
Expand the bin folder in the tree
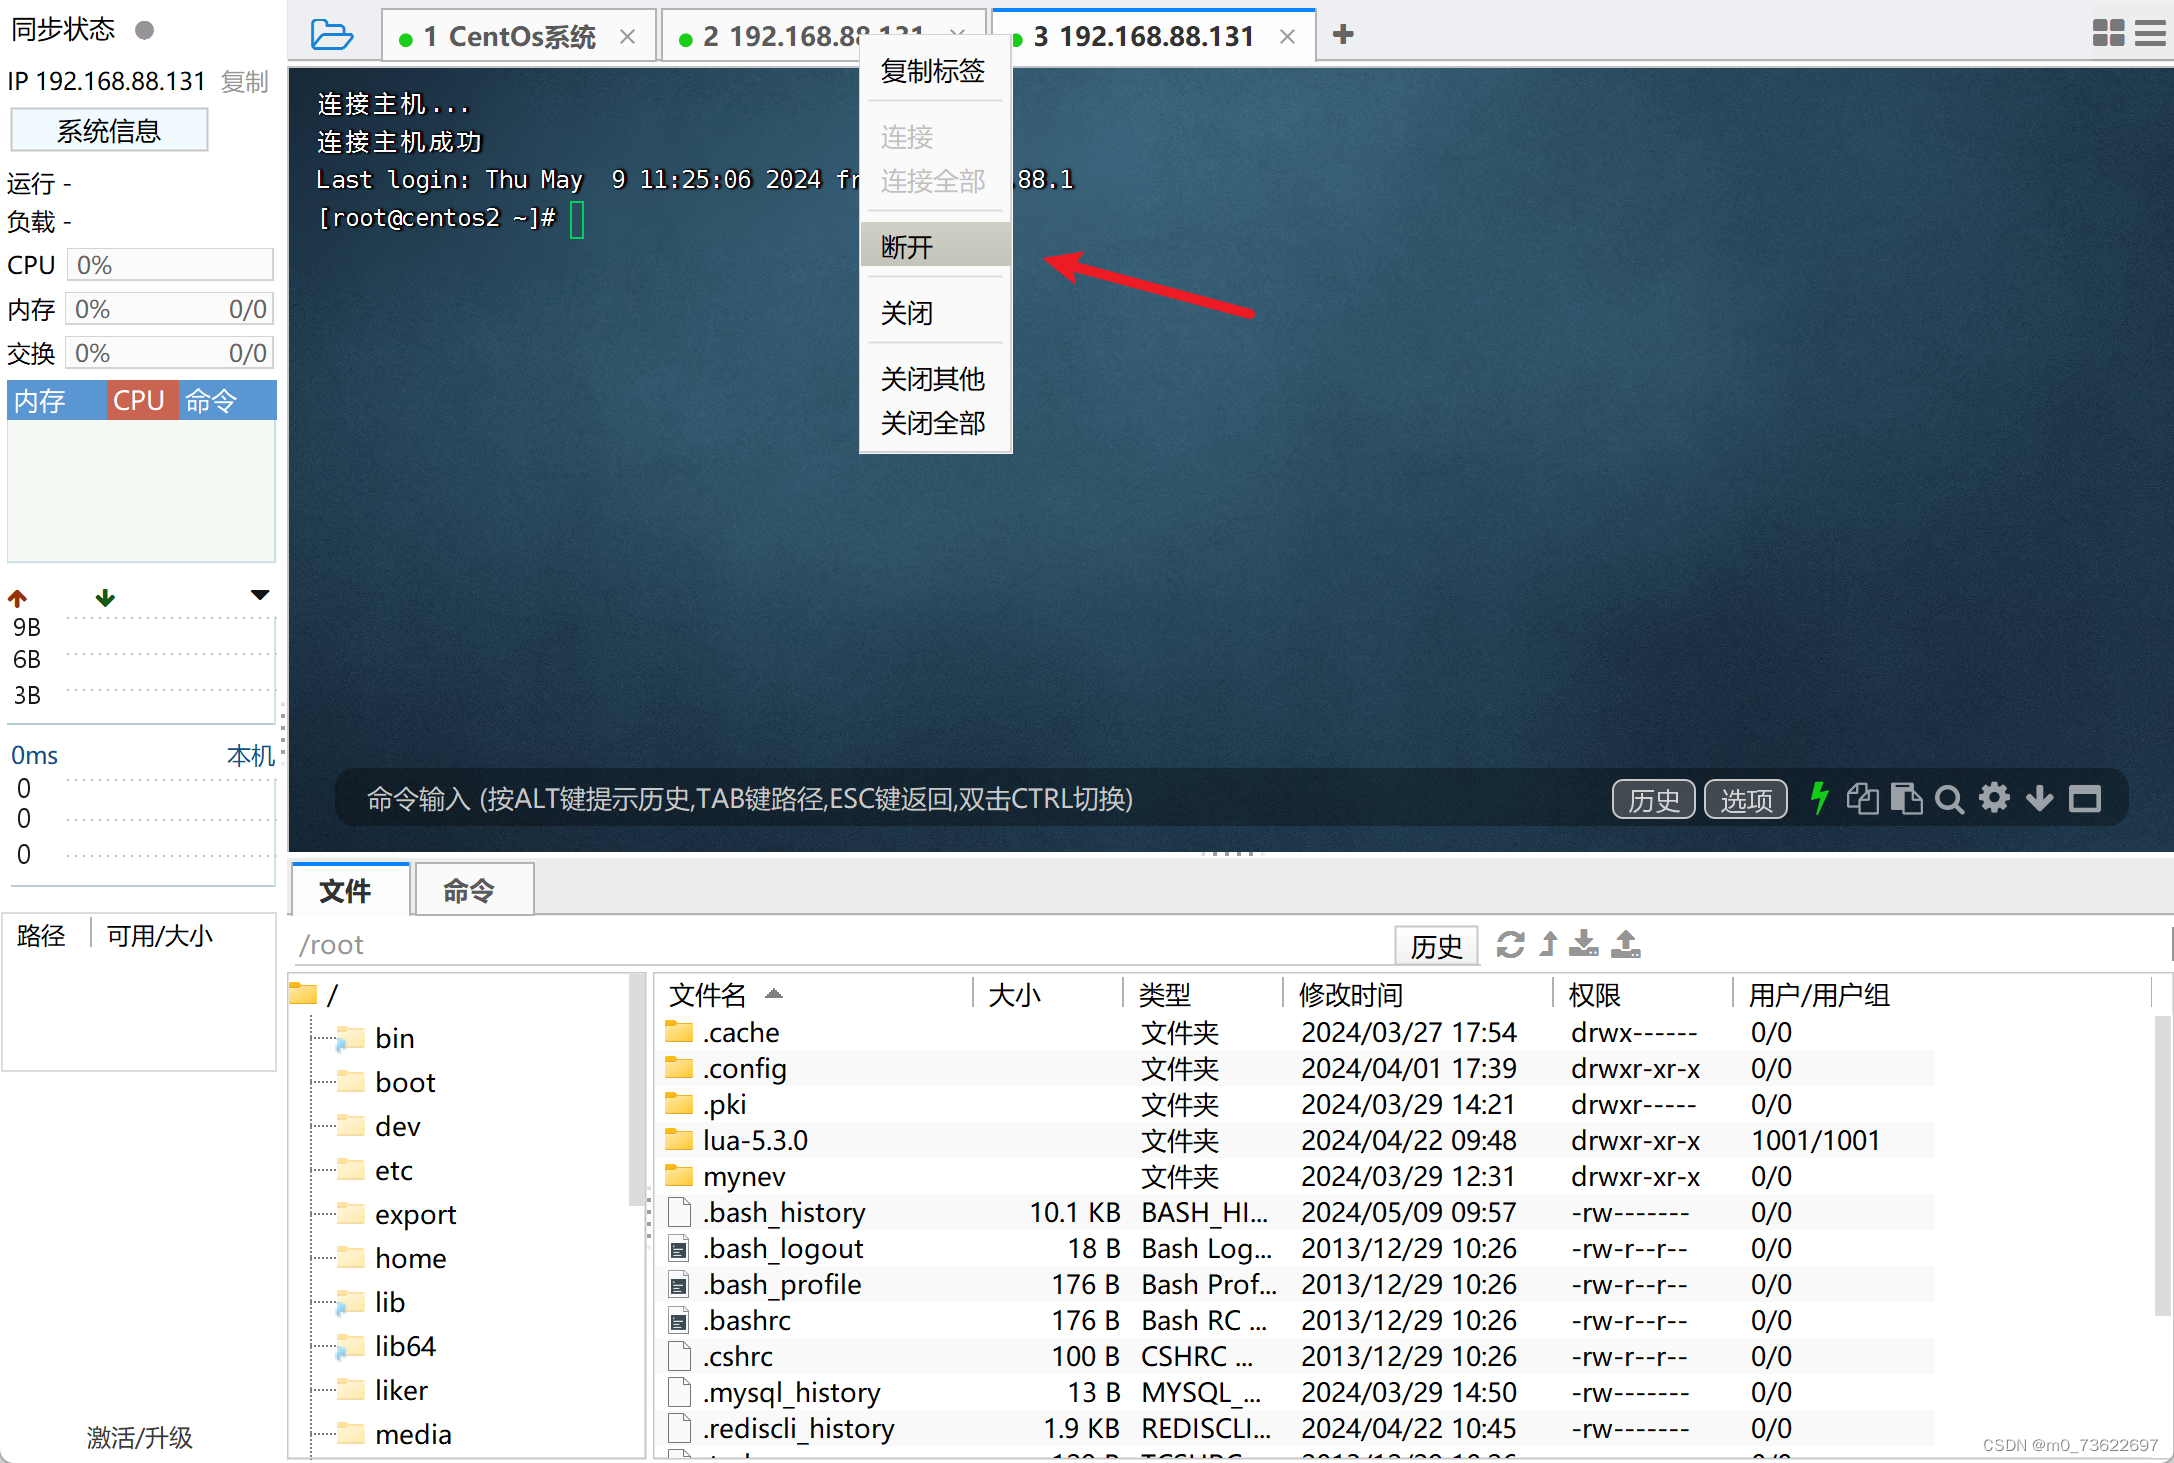[350, 1038]
